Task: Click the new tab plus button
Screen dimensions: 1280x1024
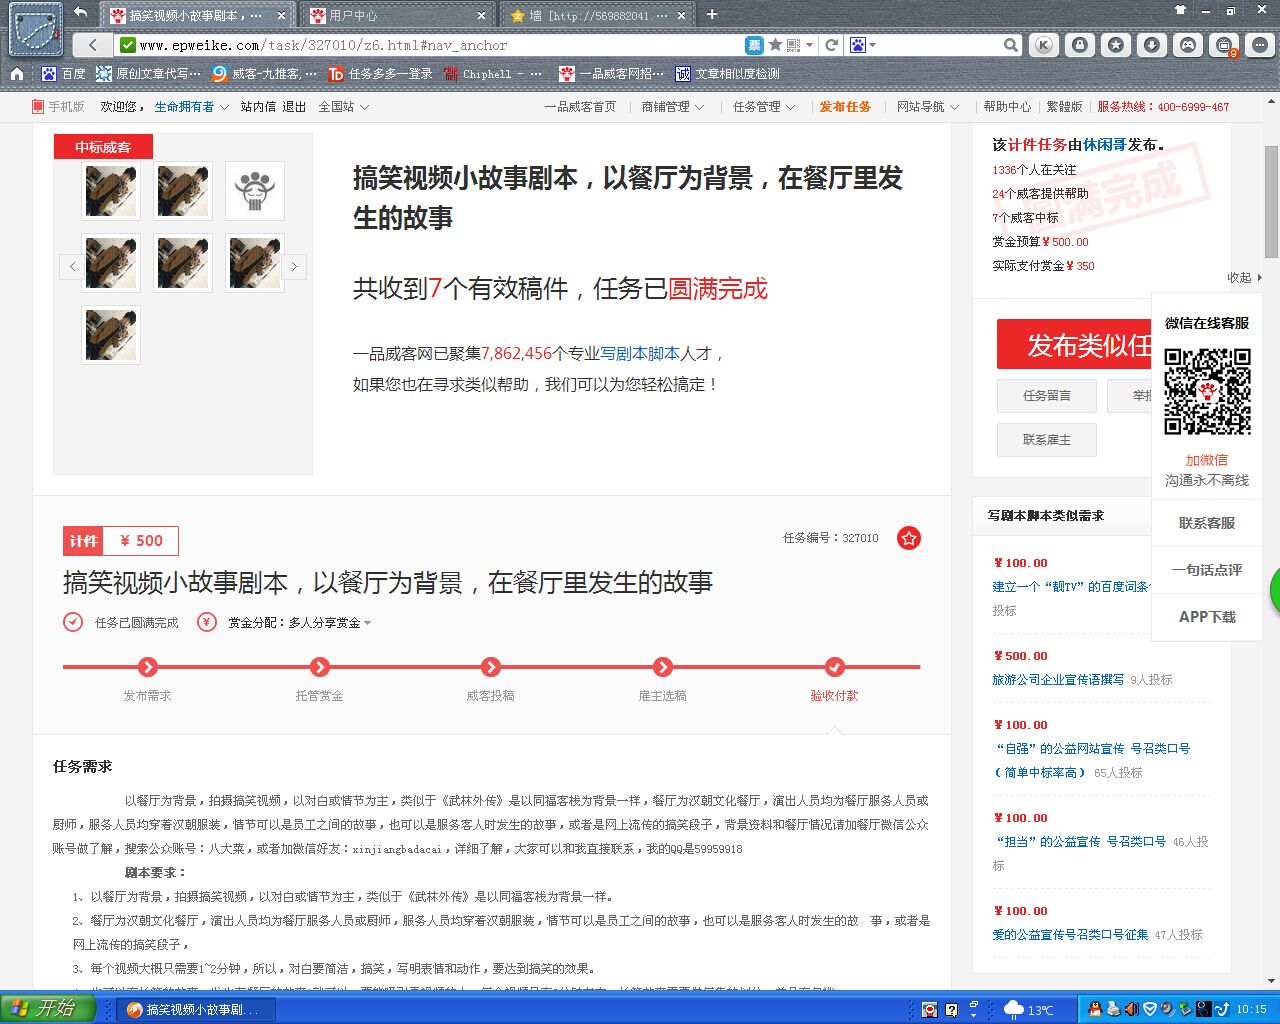Action: point(712,14)
